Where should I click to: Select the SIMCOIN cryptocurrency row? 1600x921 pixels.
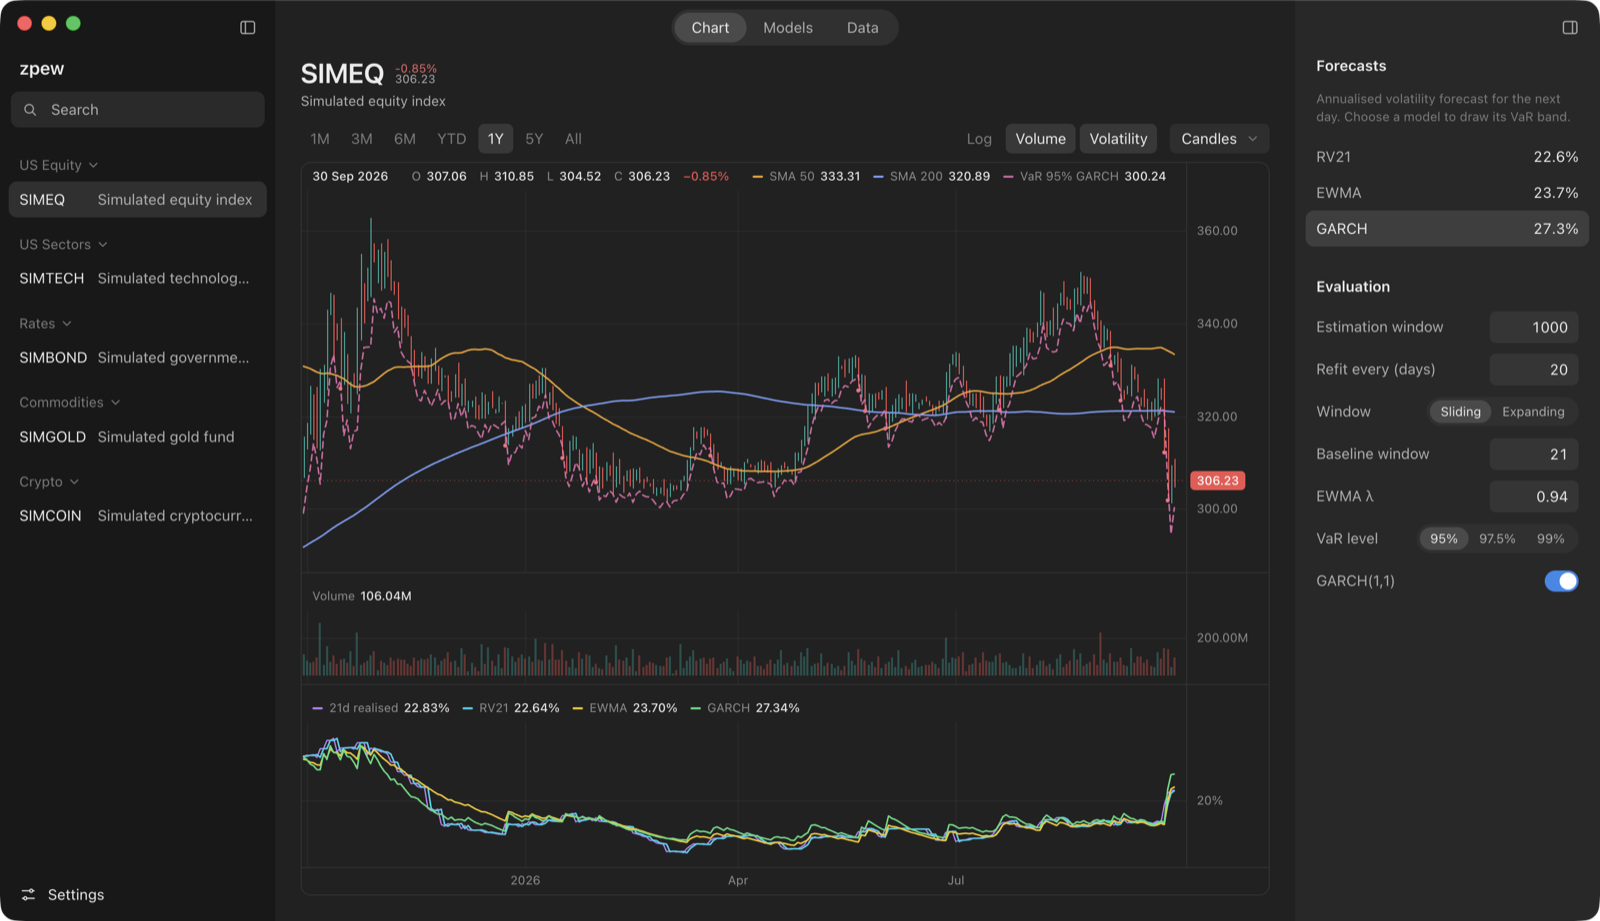coord(138,516)
